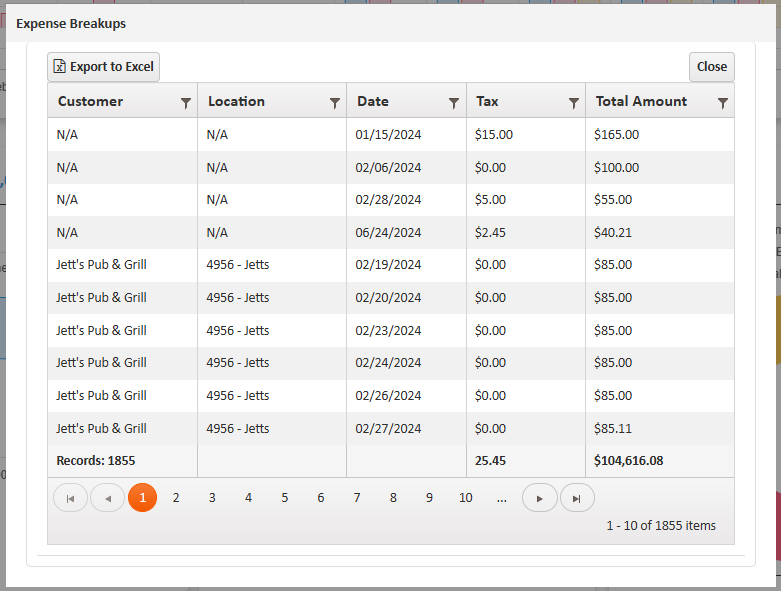Select the 06/24/2024 date cell
Screen dimensions: 781x591
[388, 232]
